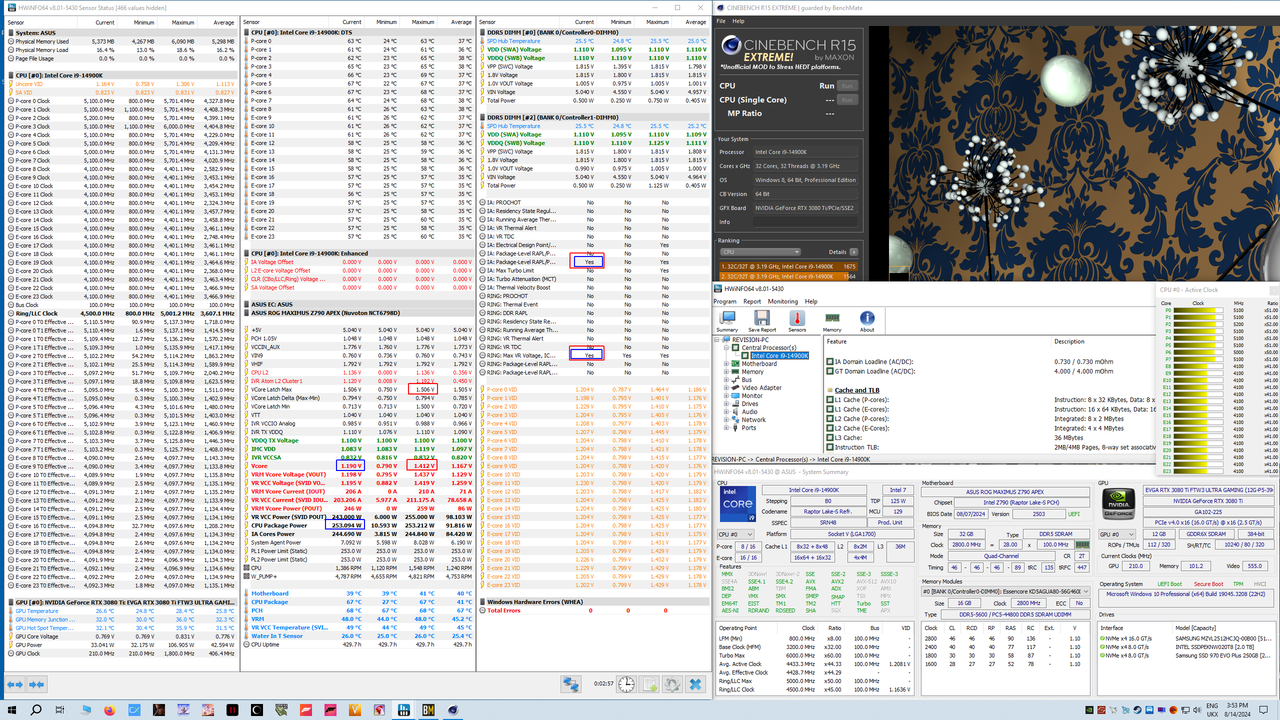Open the Summary toolbar icon in HWiNFO

pyautogui.click(x=727, y=320)
